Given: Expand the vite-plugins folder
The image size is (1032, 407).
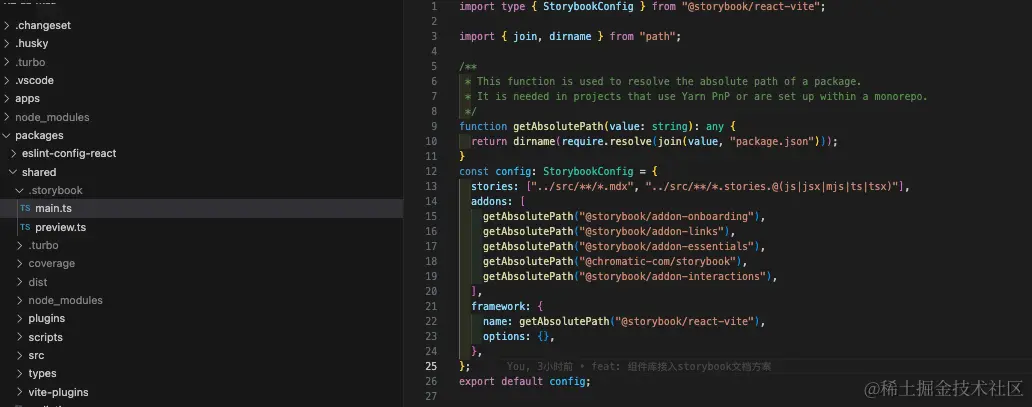Looking at the screenshot, I should pyautogui.click(x=58, y=393).
